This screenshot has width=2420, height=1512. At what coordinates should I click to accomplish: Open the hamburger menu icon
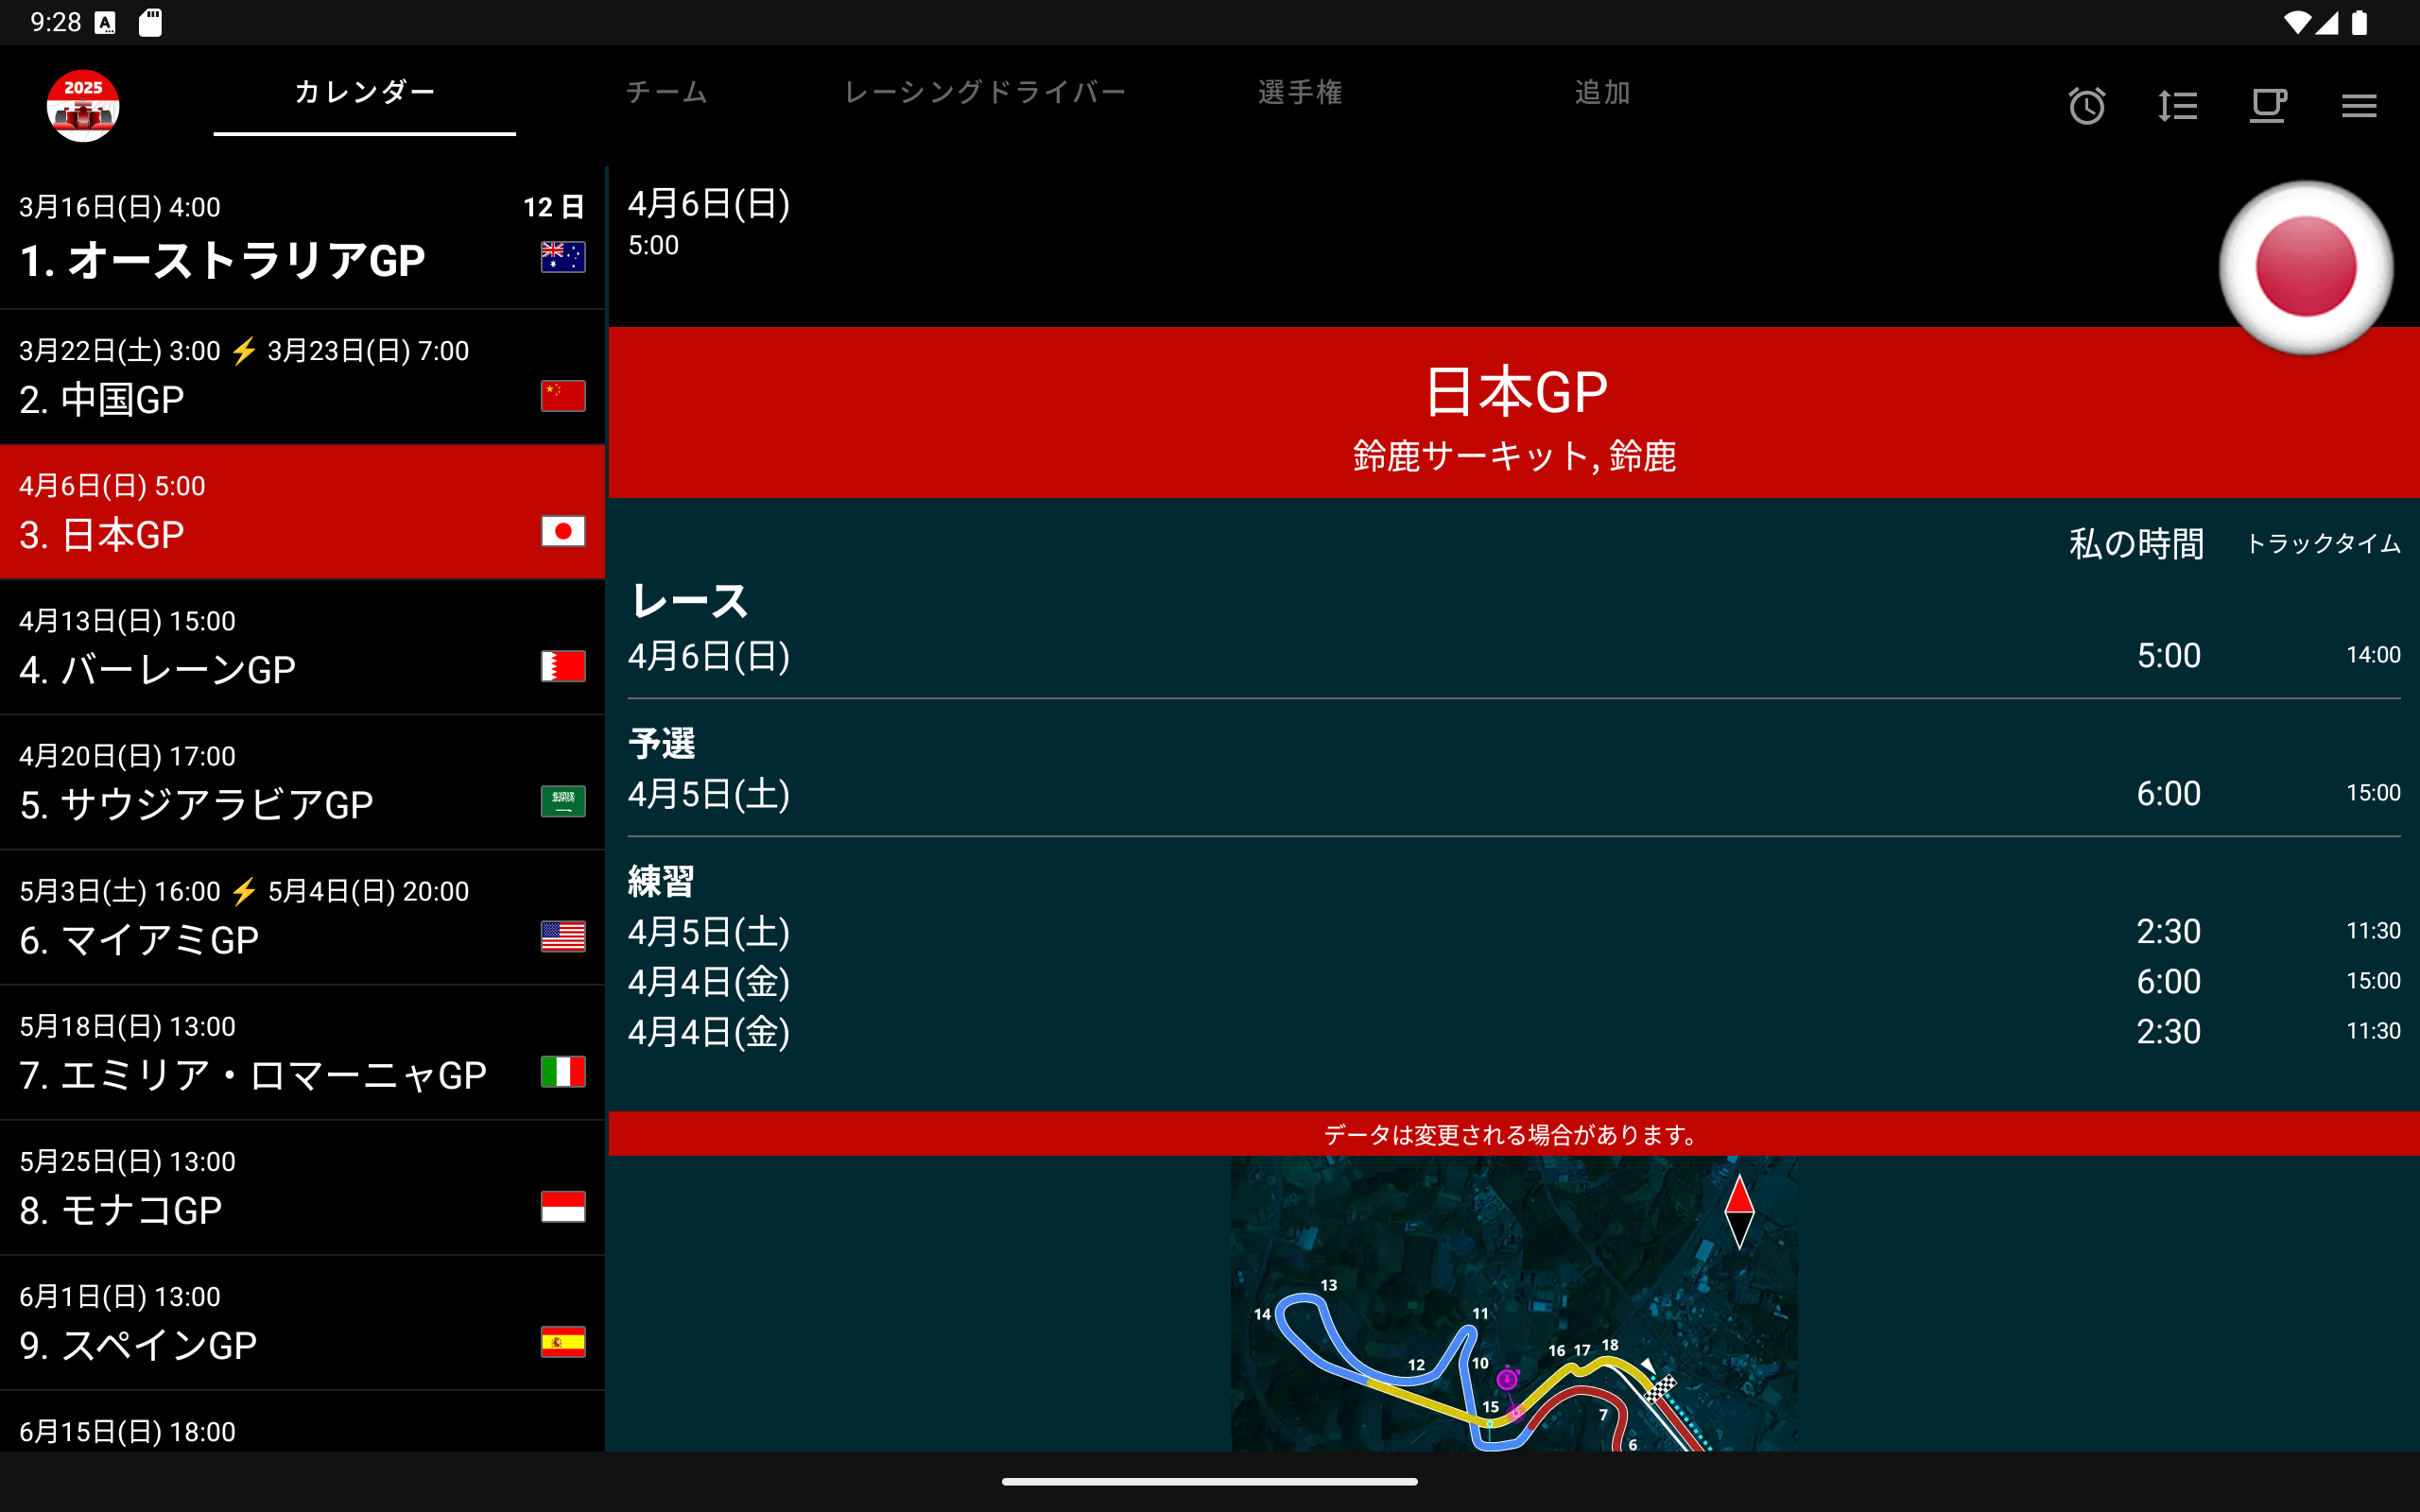[x=2358, y=106]
